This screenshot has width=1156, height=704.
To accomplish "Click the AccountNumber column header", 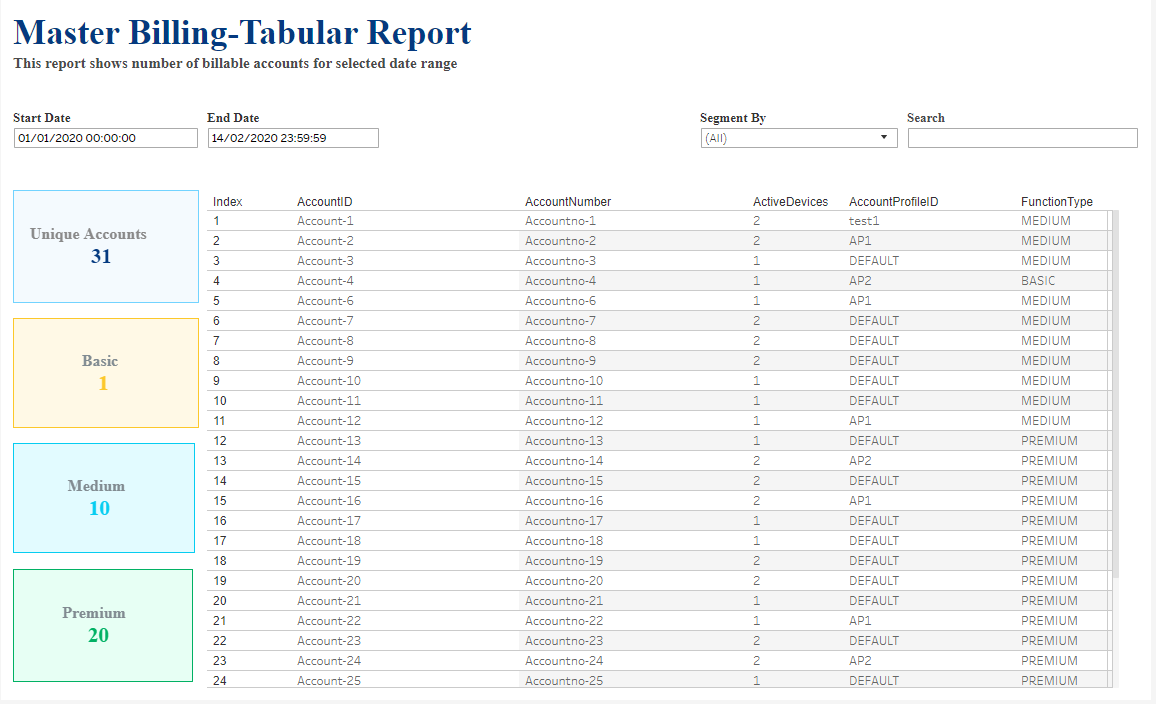I will (568, 202).
